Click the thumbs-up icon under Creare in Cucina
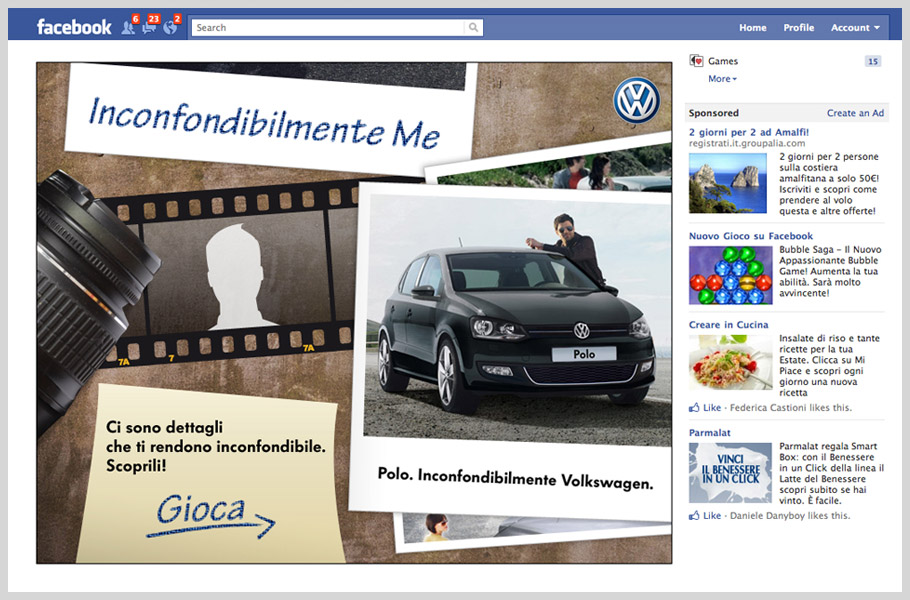The width and height of the screenshot is (910, 600). (694, 408)
